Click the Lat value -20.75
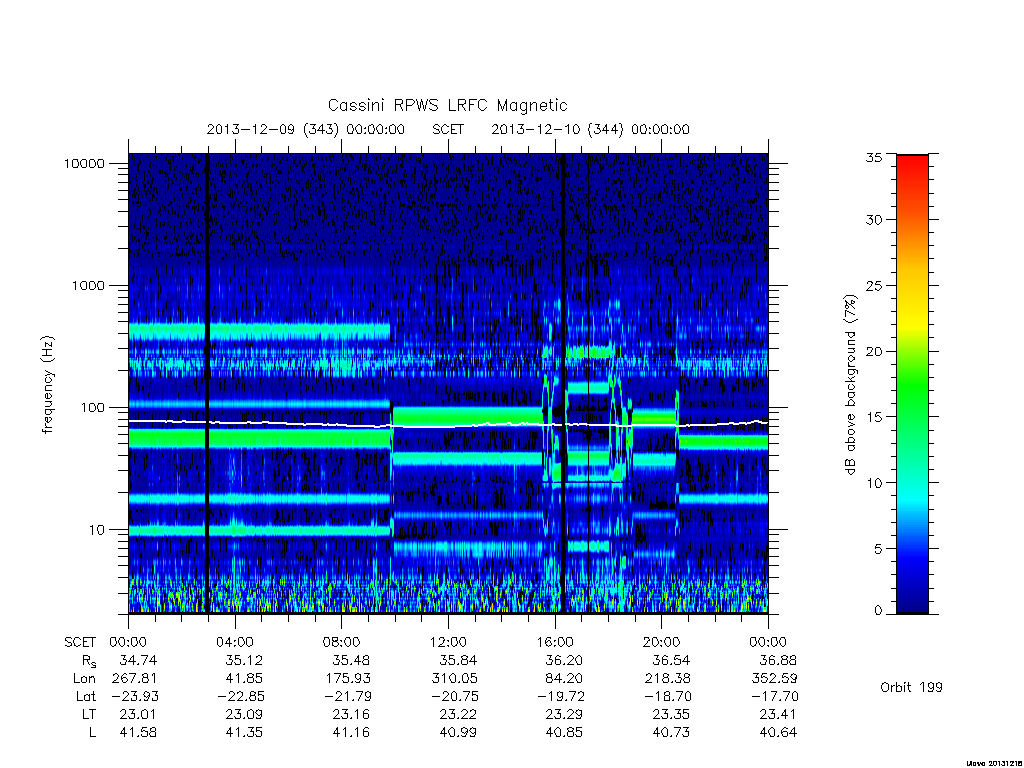This screenshot has height=768, width=1024. pos(451,696)
